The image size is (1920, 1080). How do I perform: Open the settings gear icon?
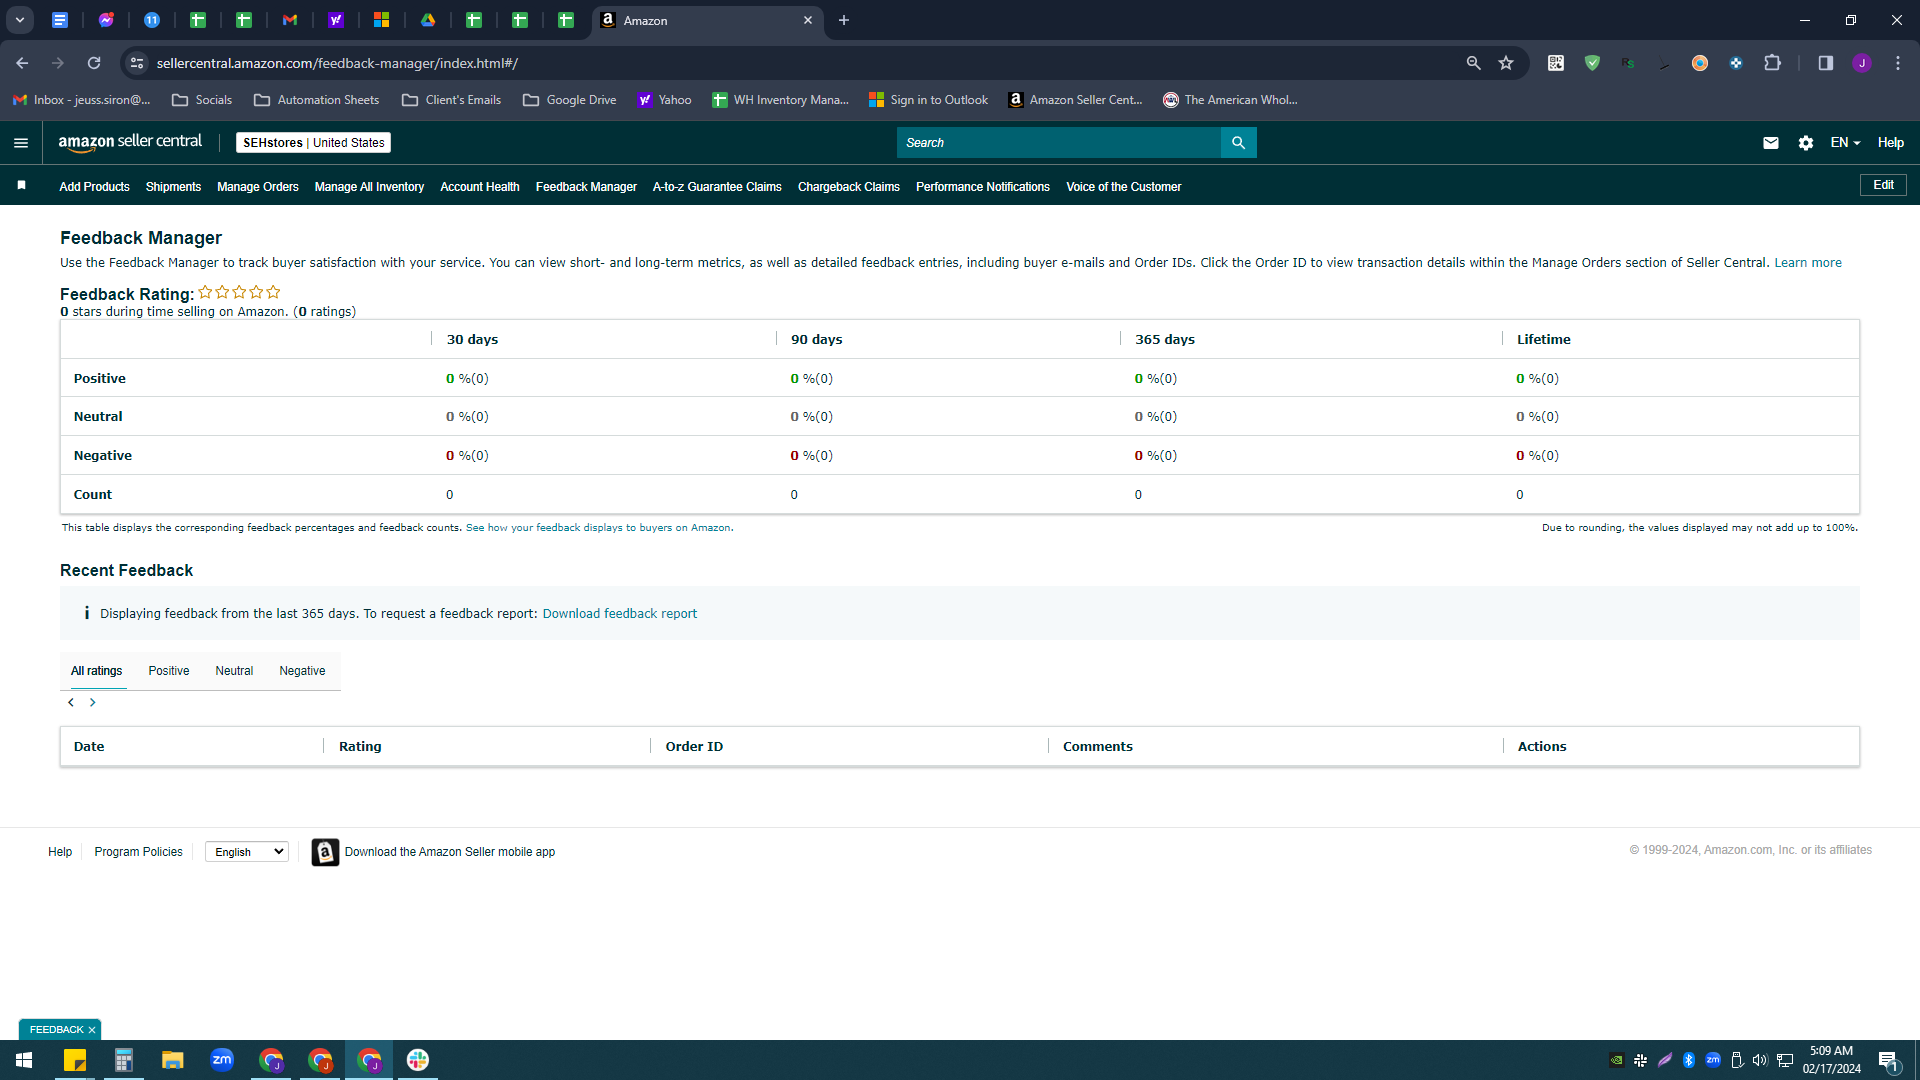click(x=1805, y=143)
